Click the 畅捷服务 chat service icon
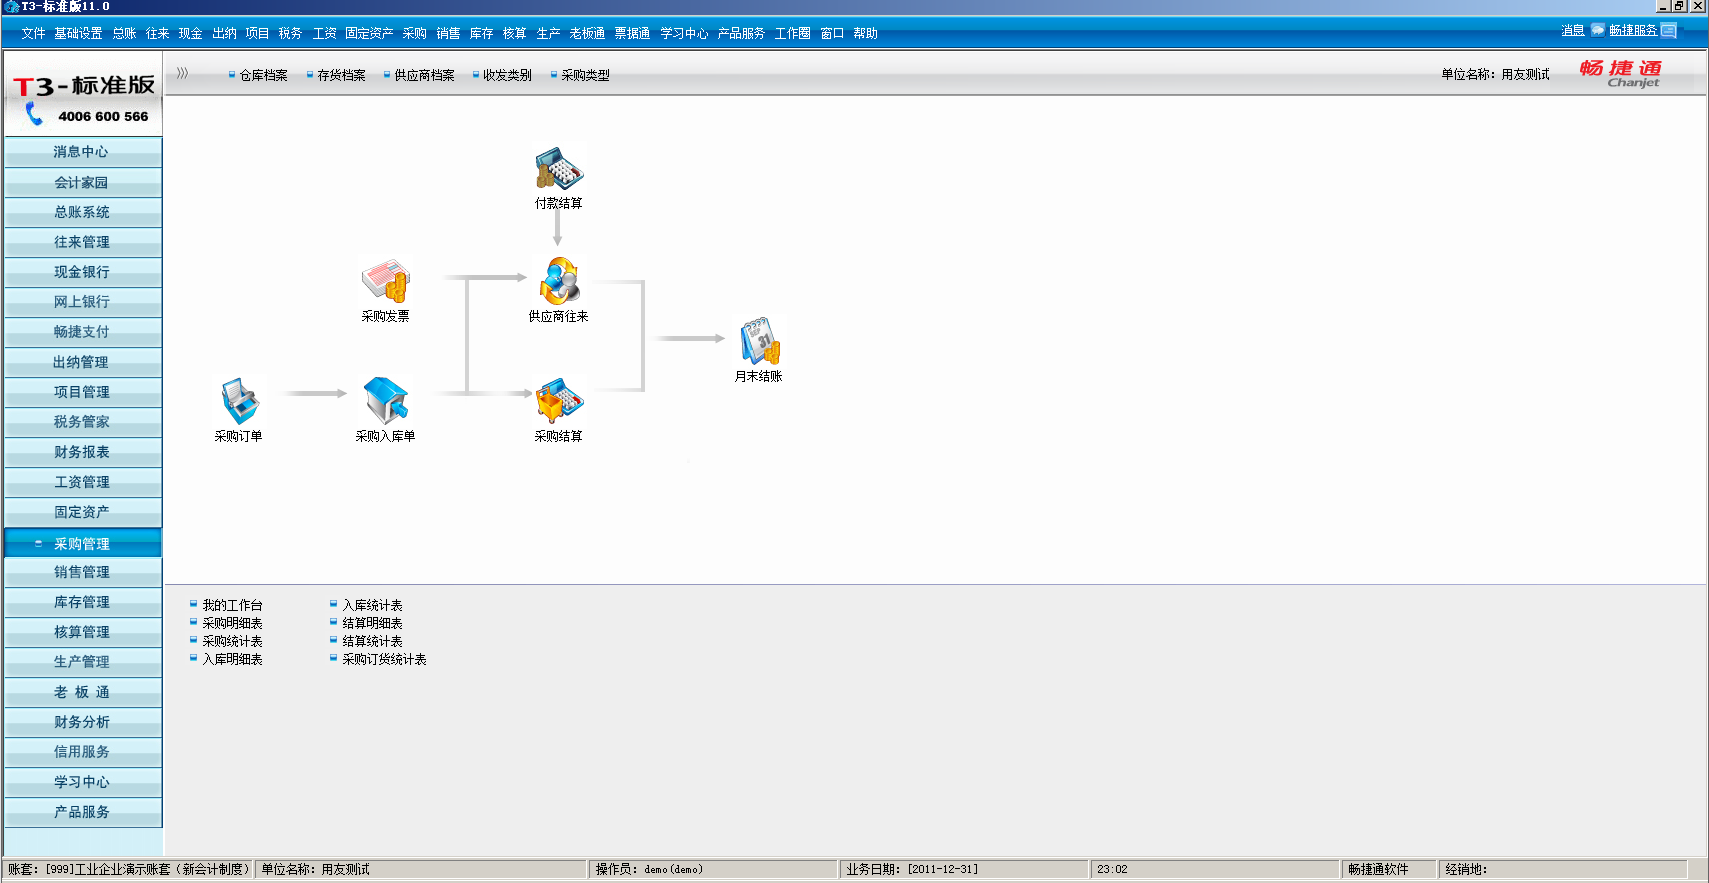 pyautogui.click(x=1668, y=31)
